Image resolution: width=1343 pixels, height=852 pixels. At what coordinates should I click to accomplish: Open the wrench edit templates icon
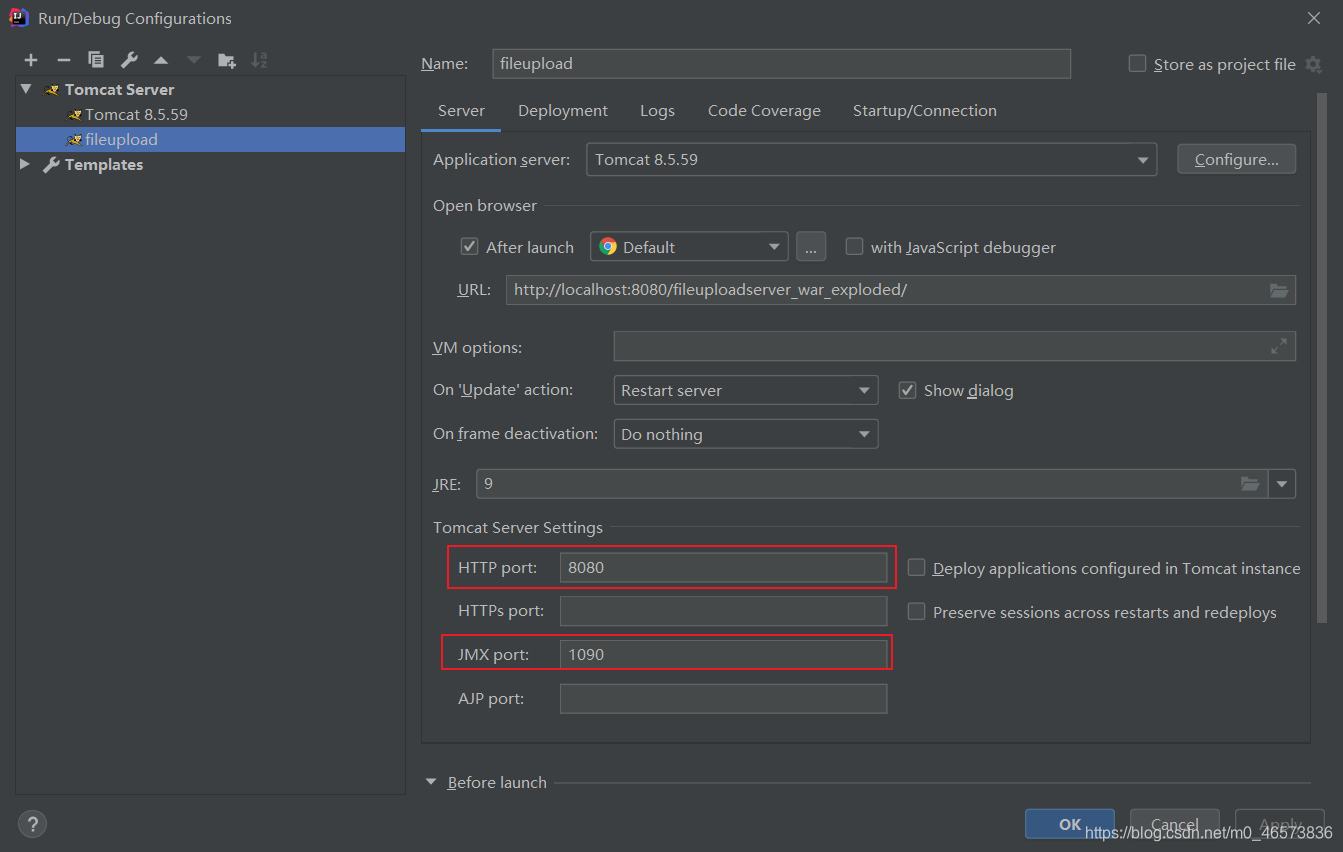click(129, 60)
